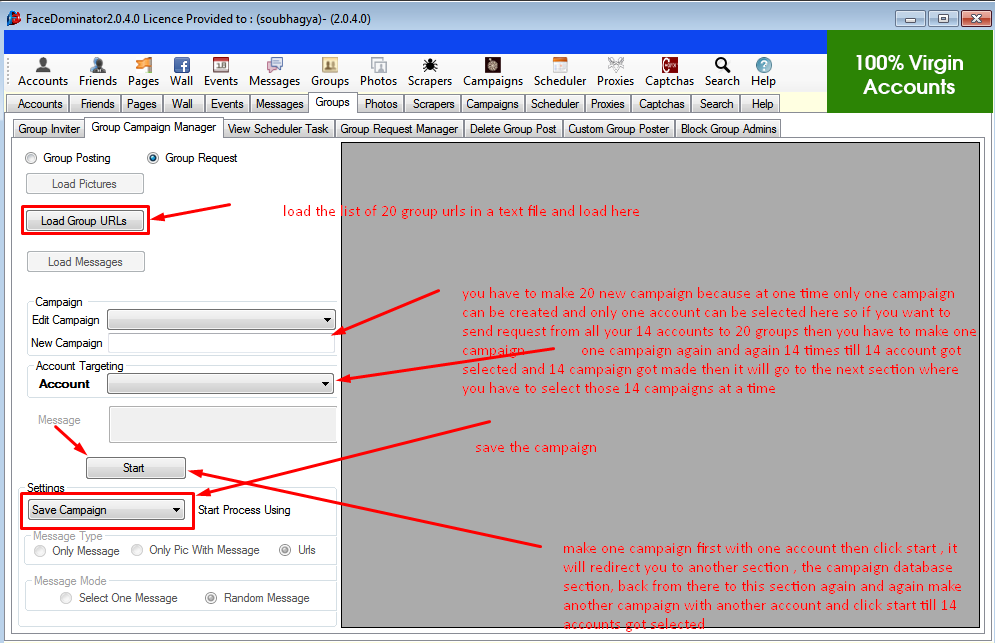Switch to the Photos main tab
The image size is (995, 643).
381,104
